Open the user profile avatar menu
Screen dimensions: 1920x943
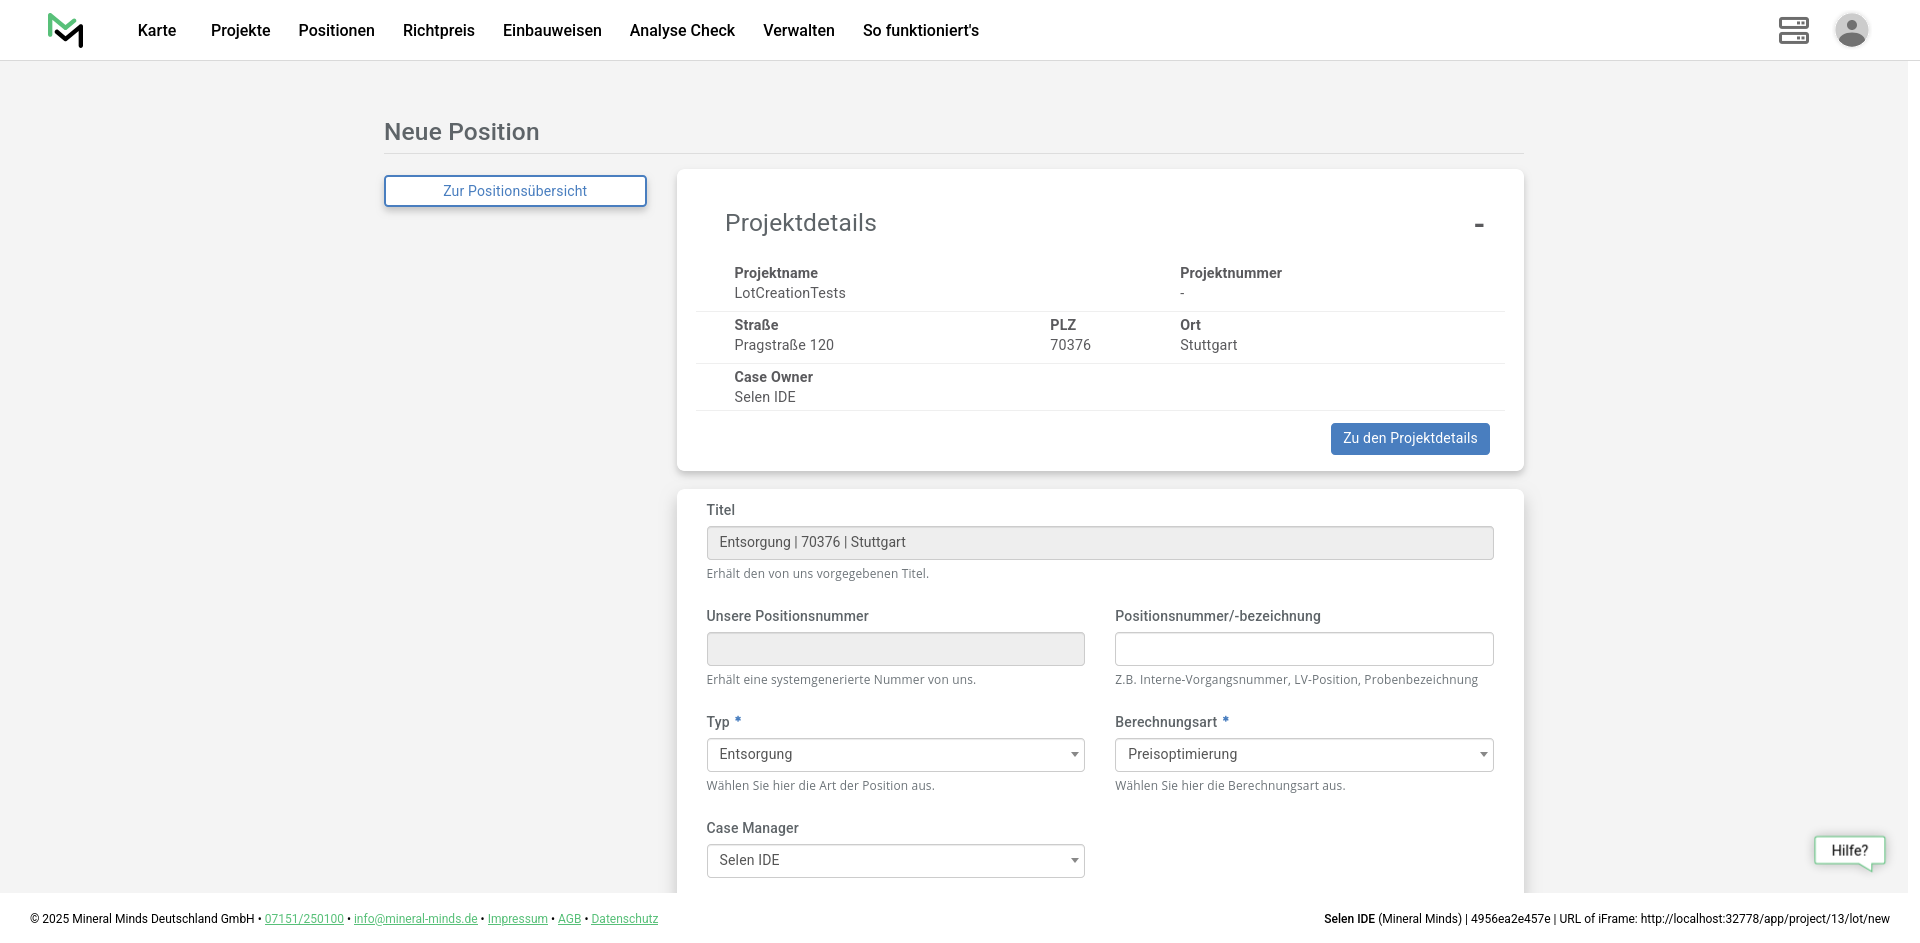click(x=1851, y=30)
